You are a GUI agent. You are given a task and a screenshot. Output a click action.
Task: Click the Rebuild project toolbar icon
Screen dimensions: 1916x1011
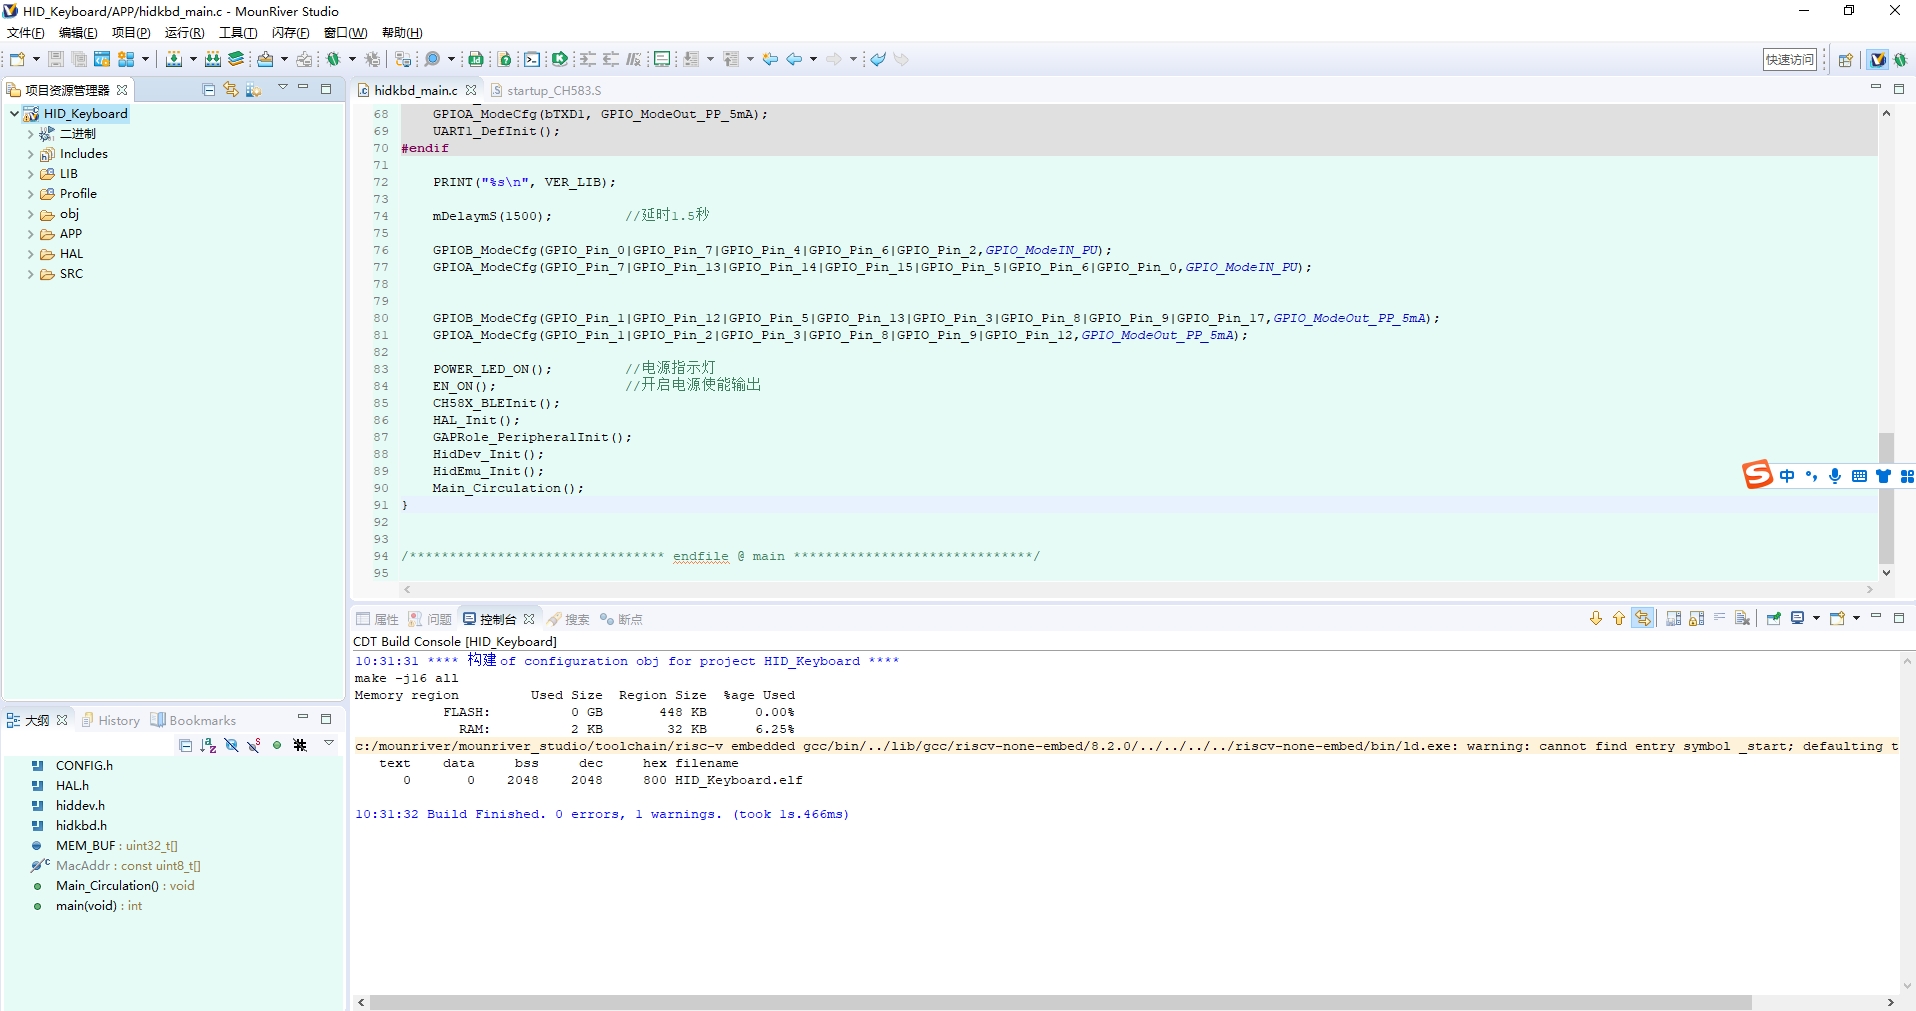click(213, 60)
